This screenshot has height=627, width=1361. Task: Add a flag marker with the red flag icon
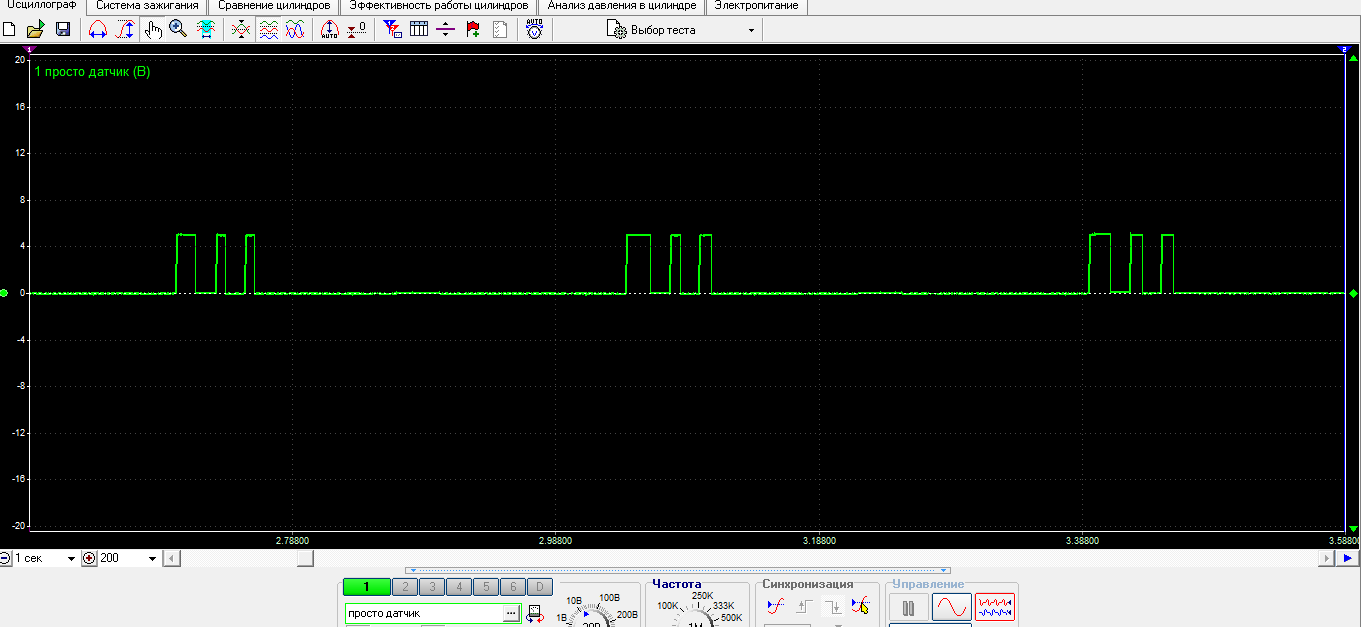473,30
